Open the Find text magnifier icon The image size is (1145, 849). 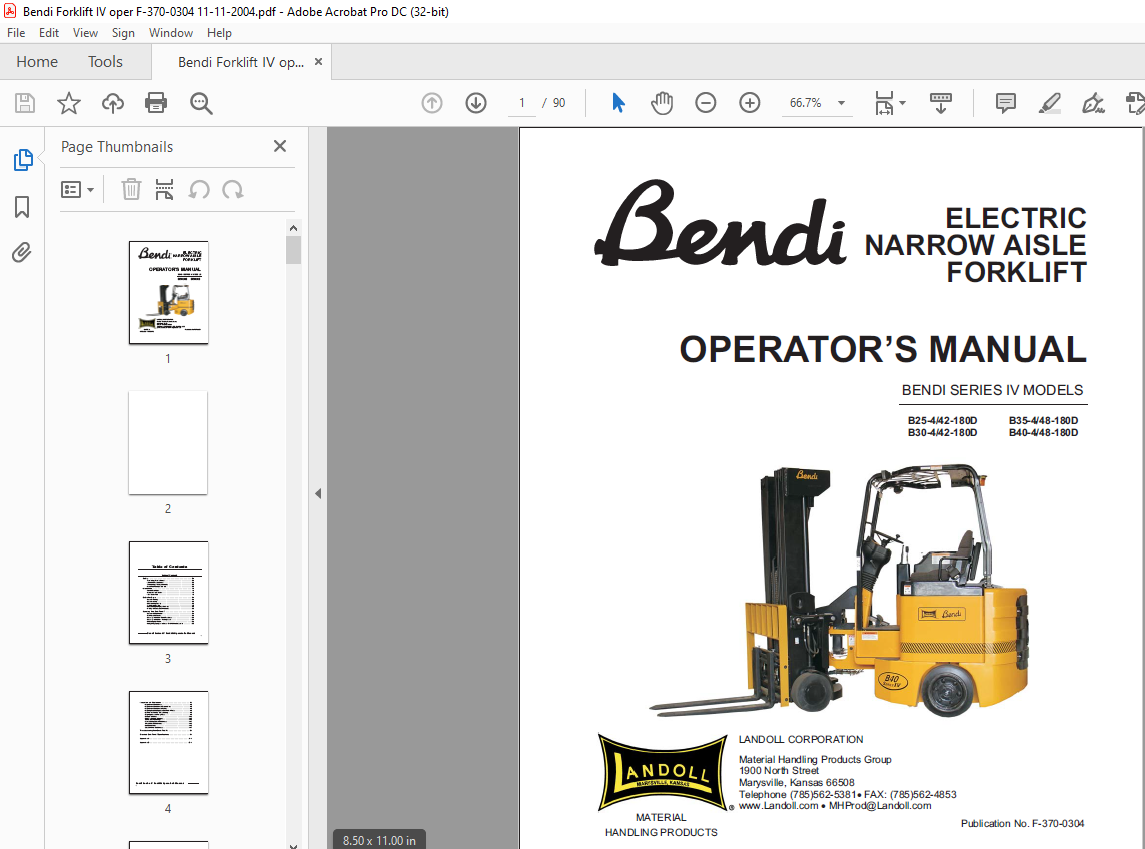coord(201,103)
